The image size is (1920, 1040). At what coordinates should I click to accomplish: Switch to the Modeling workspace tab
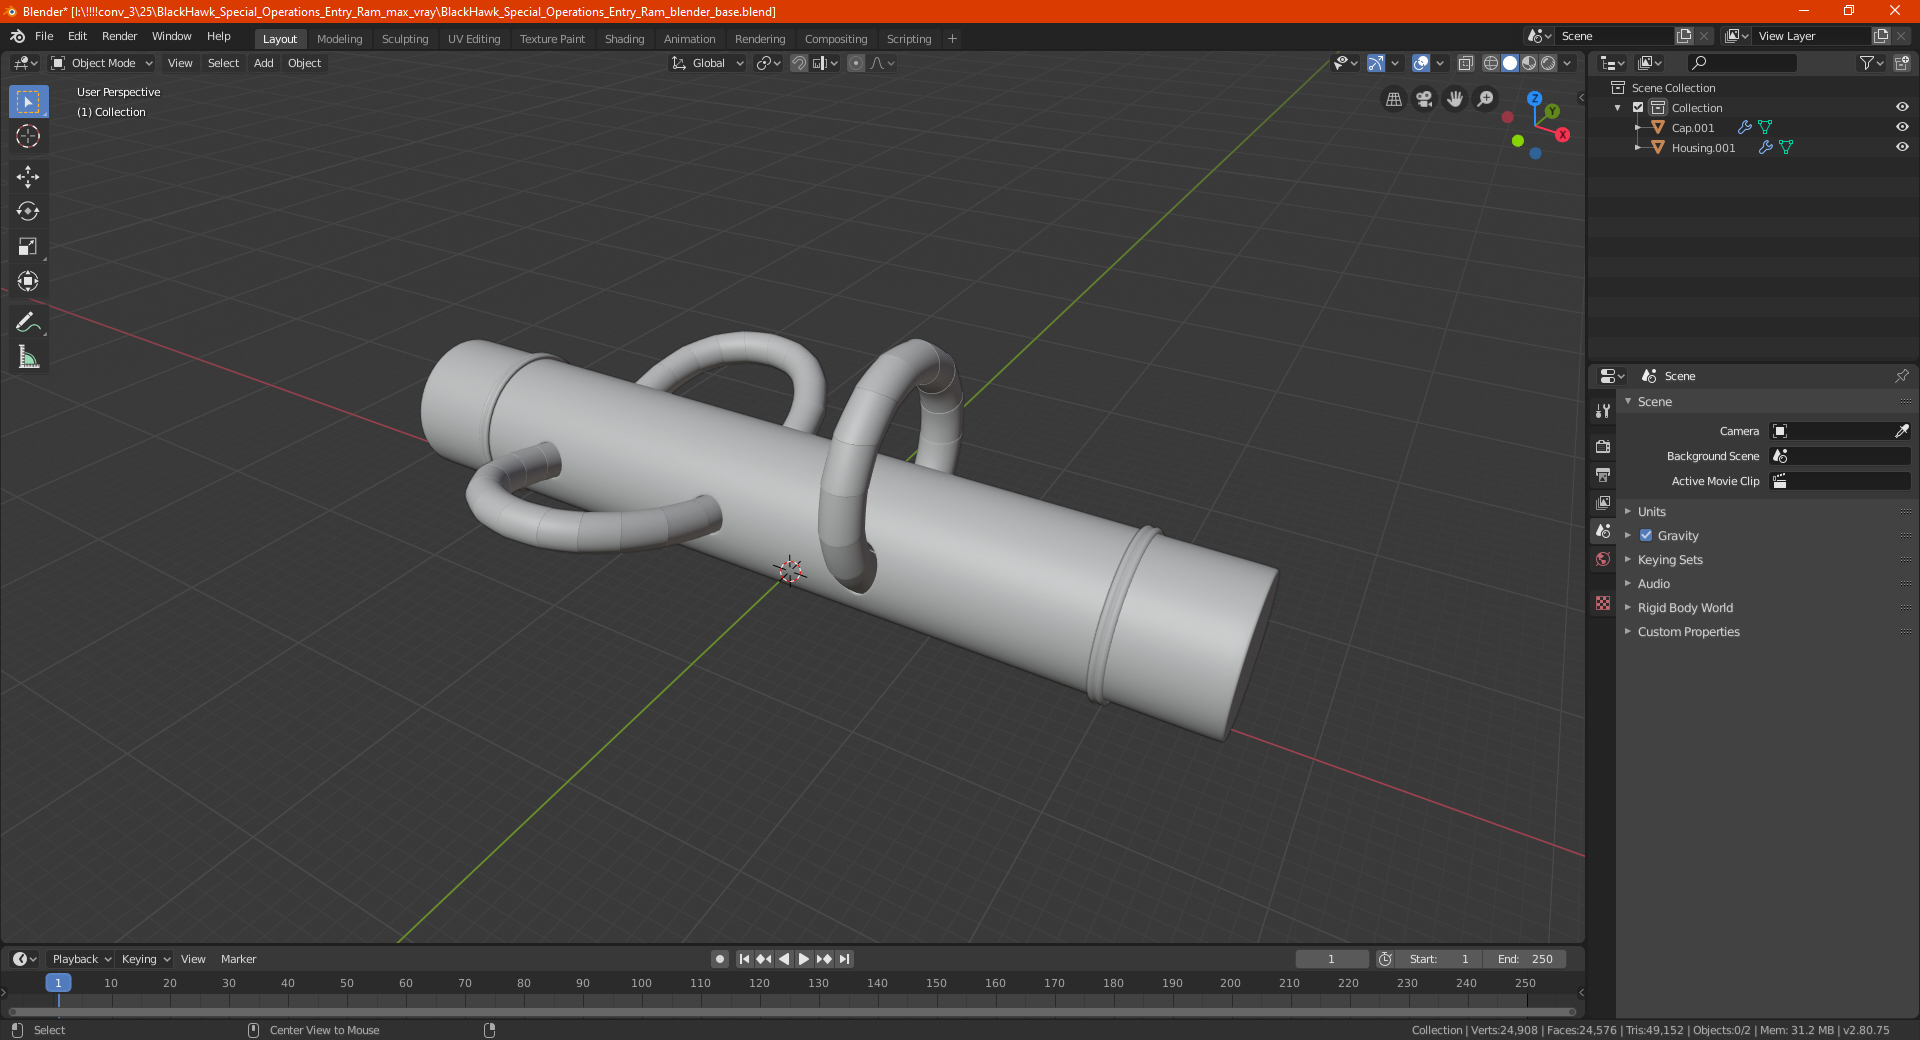point(339,39)
